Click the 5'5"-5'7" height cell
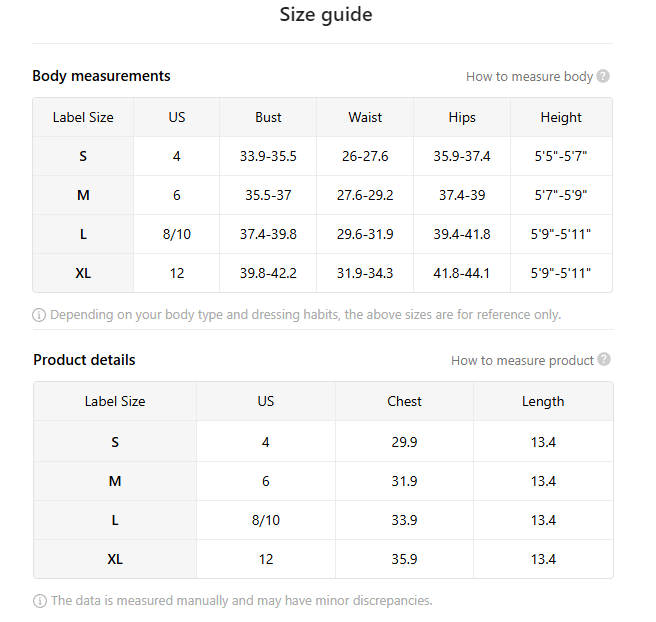Screen dimensions: 656x622 point(561,156)
